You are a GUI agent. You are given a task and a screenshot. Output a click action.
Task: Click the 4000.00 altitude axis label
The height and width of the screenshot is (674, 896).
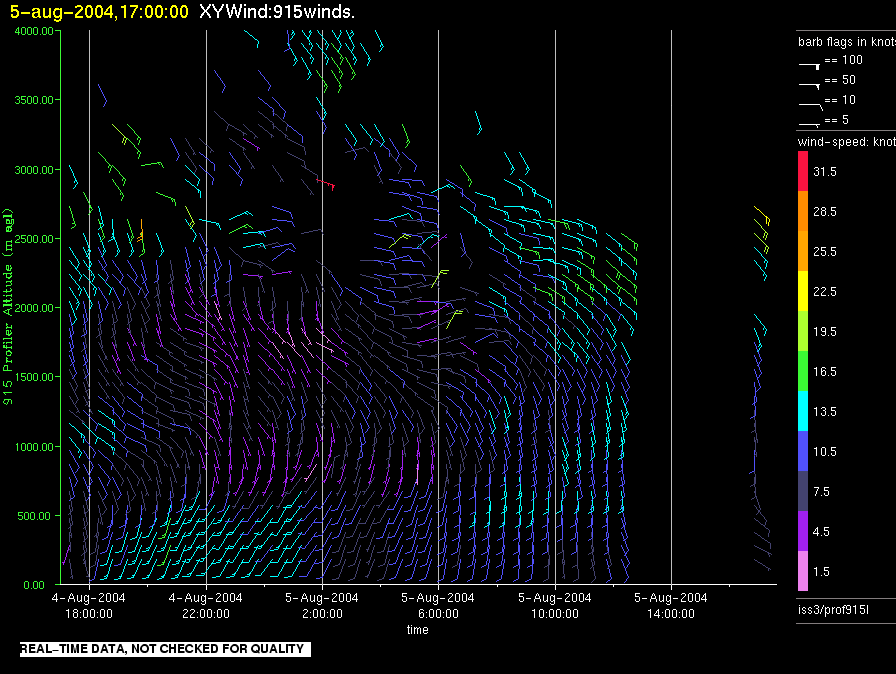coord(34,31)
